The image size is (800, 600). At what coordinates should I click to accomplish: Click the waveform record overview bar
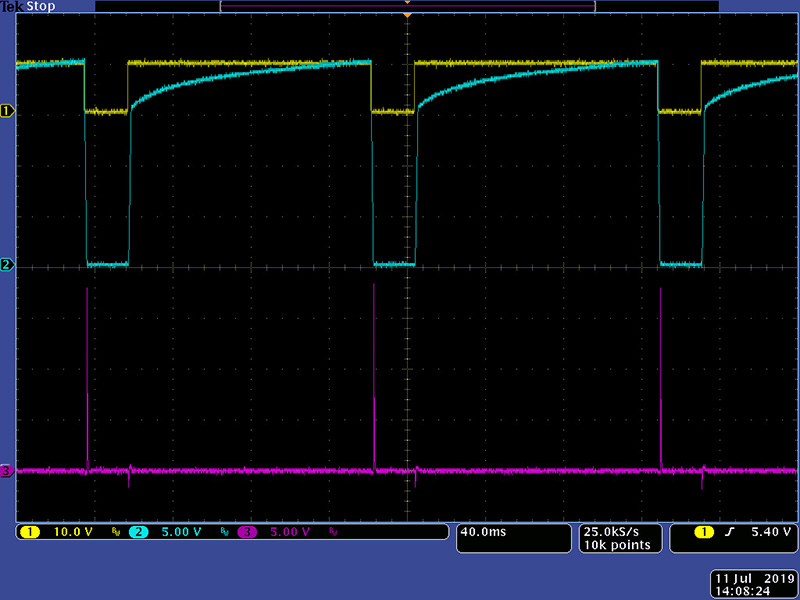coord(407,6)
